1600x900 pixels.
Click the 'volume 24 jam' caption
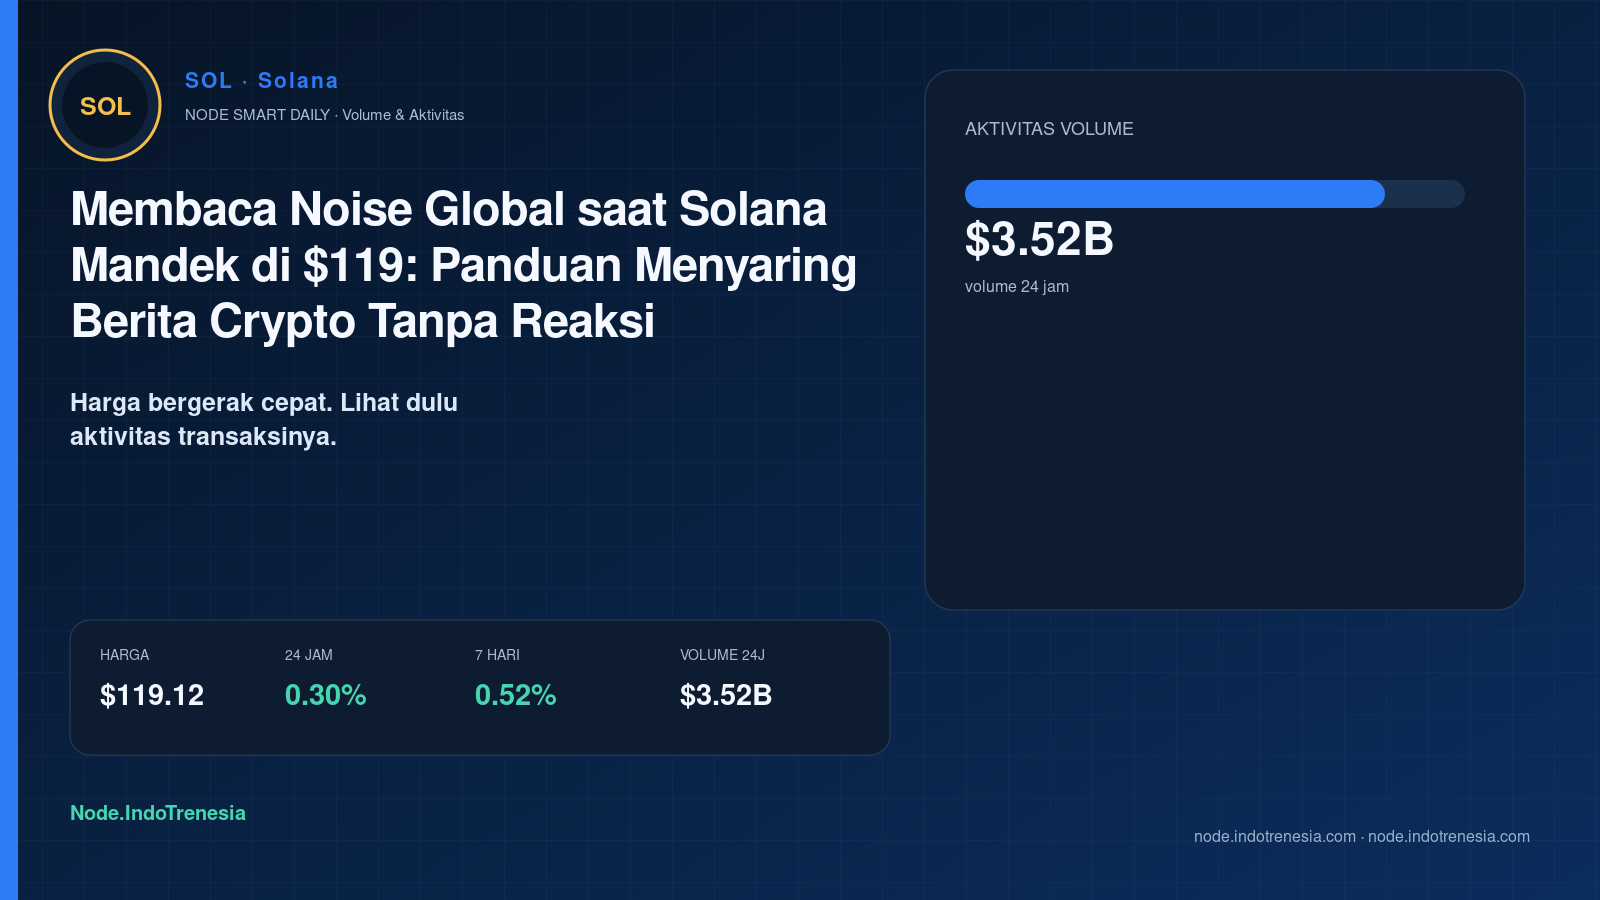[1017, 286]
